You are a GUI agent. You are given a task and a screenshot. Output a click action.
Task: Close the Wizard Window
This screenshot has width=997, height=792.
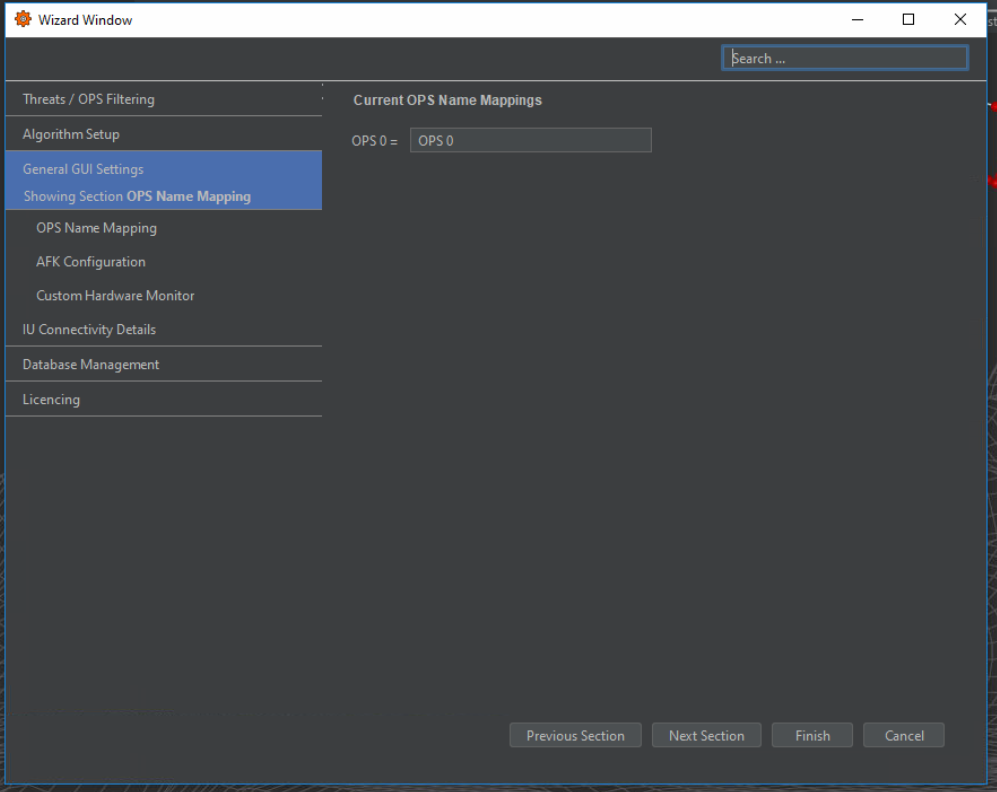click(x=960, y=20)
